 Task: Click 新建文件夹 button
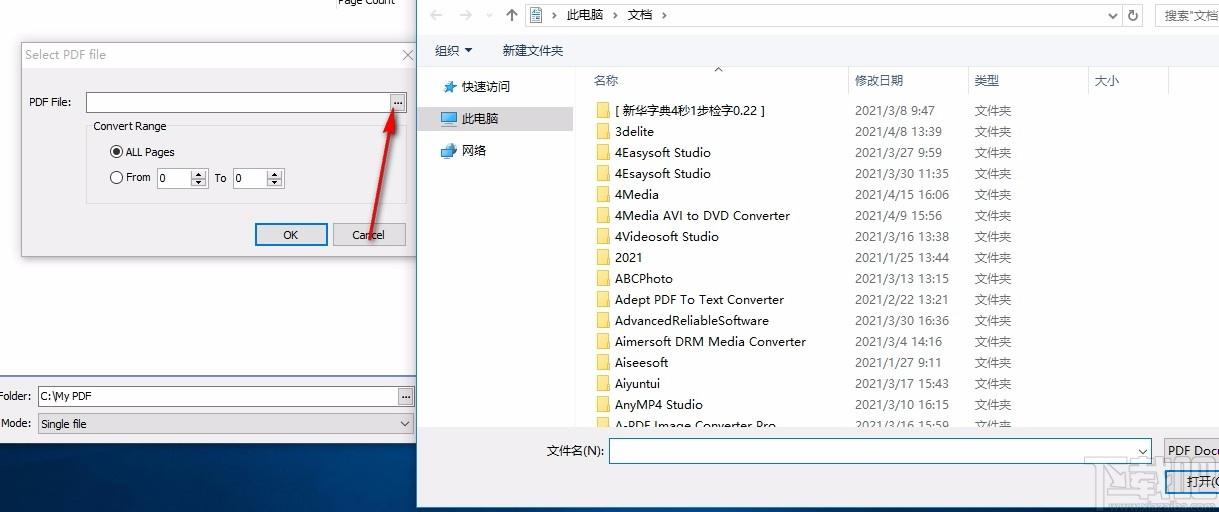pyautogui.click(x=533, y=50)
